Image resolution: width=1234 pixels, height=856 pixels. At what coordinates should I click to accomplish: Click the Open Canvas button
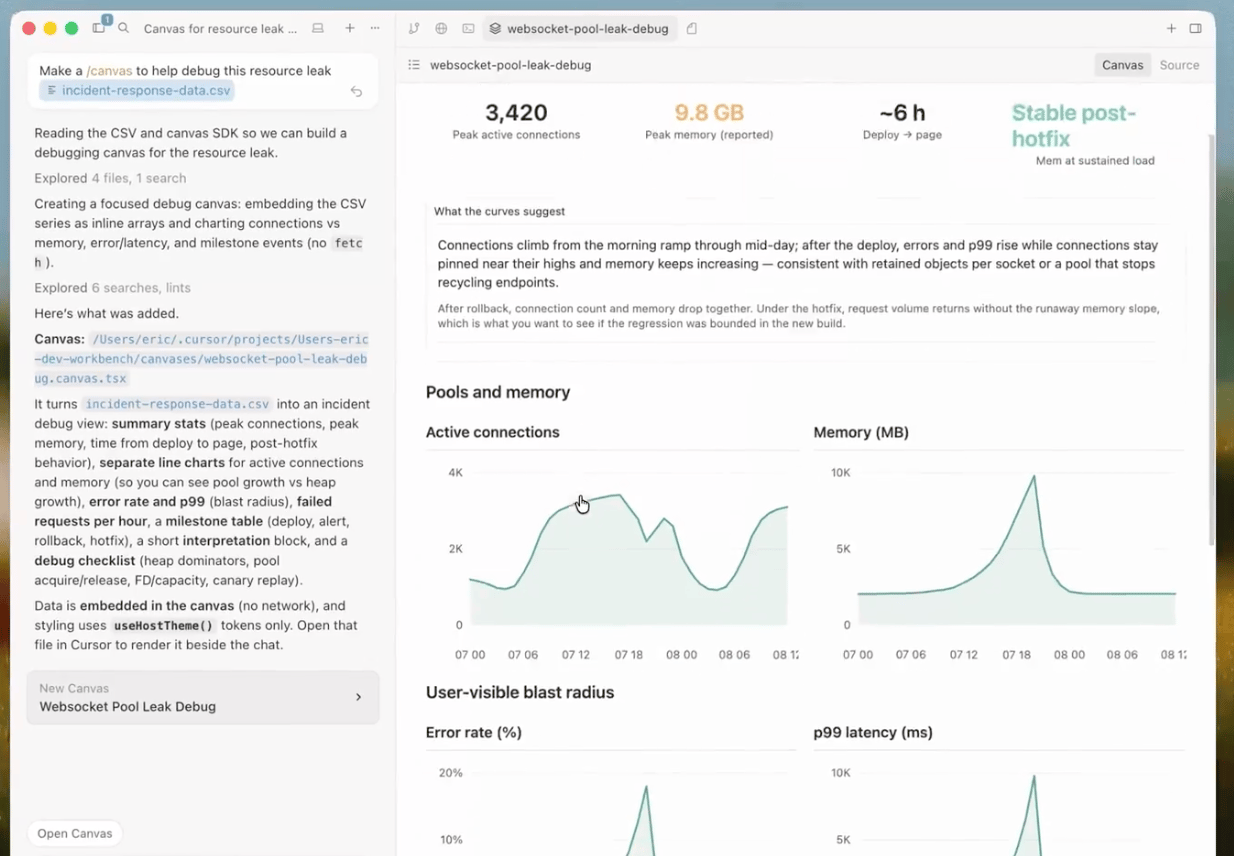[75, 833]
